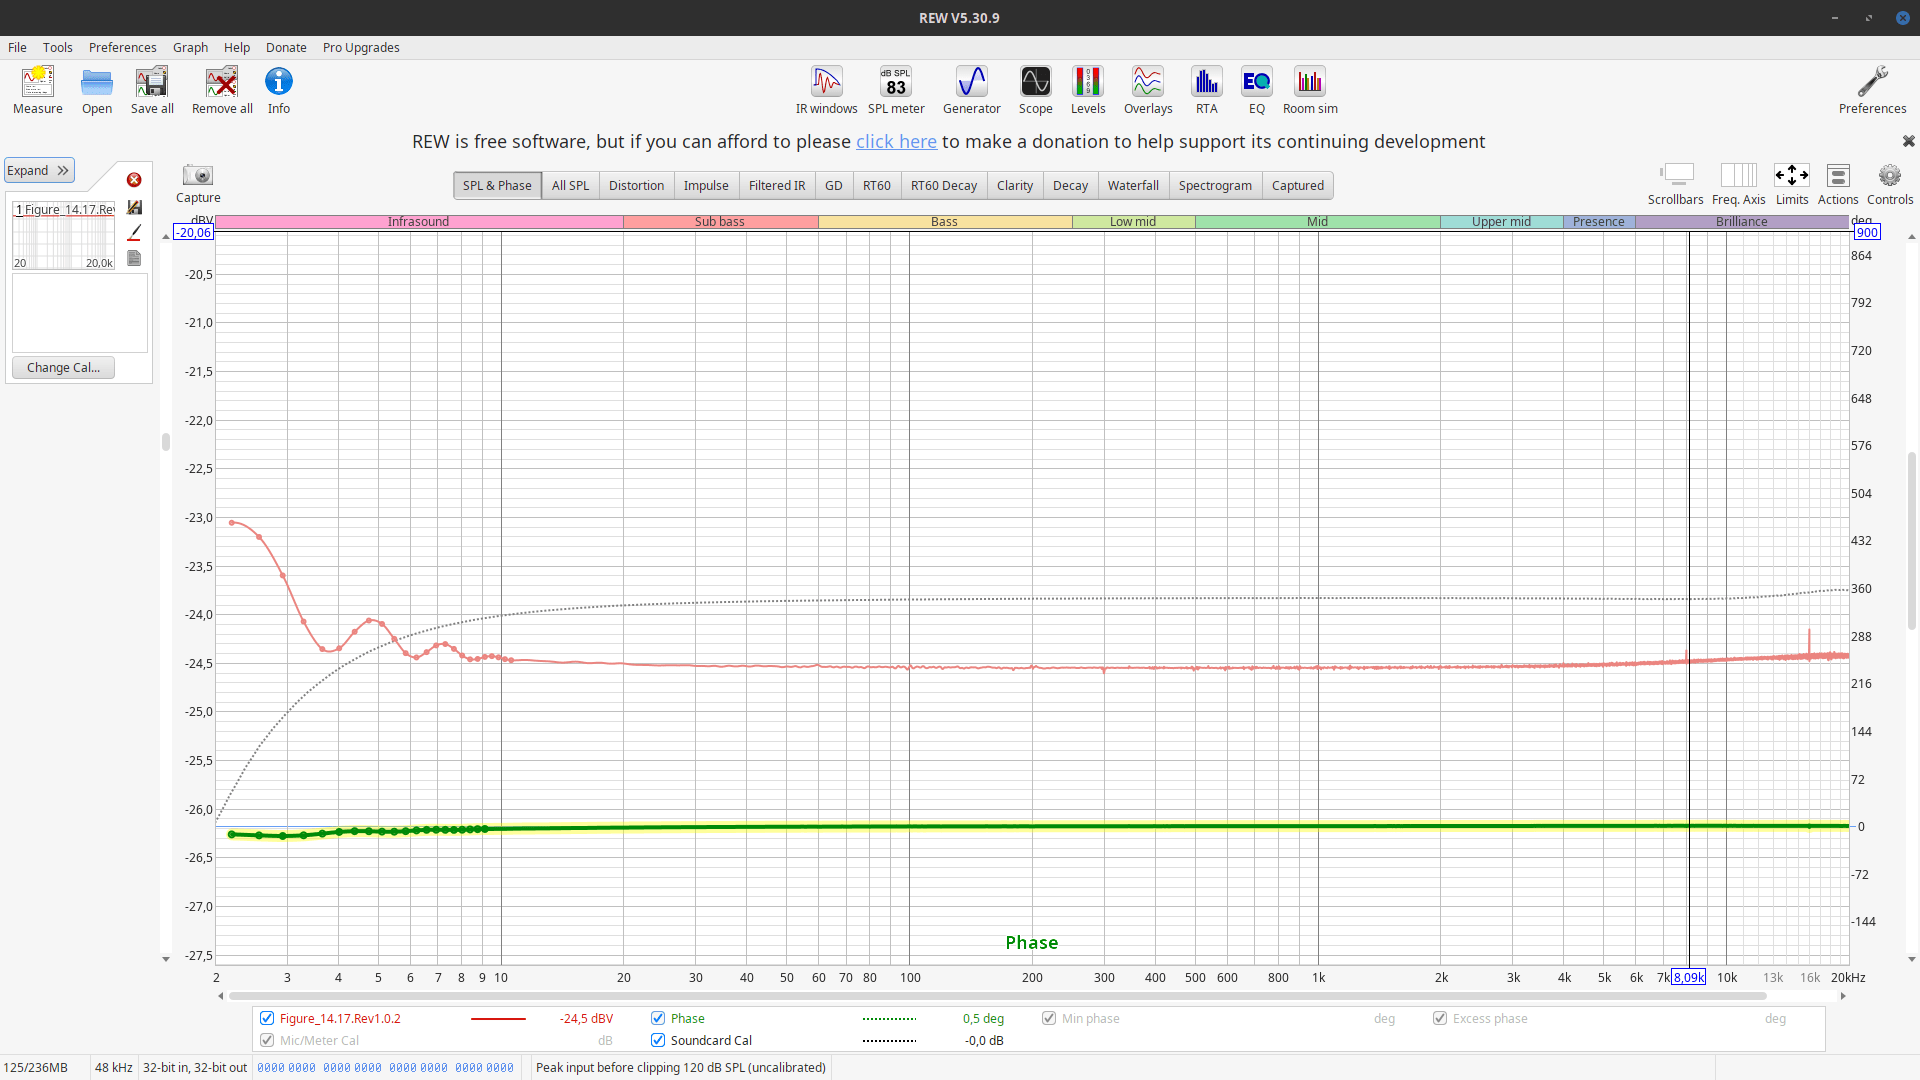Close the donation banner
Image resolution: width=1920 pixels, height=1080 pixels.
[1908, 141]
